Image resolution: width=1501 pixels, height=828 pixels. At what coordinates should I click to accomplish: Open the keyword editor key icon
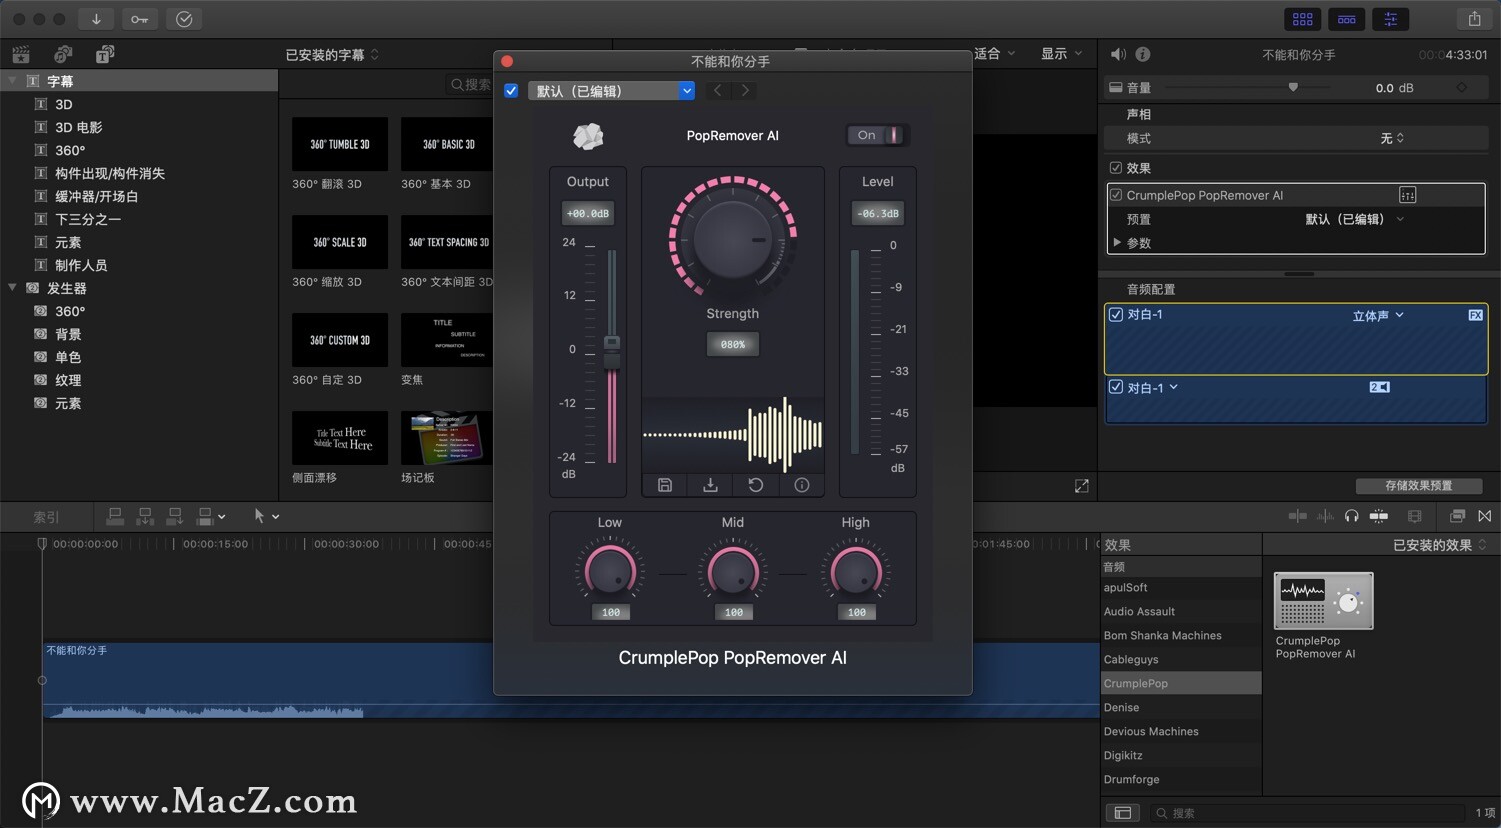click(x=139, y=19)
